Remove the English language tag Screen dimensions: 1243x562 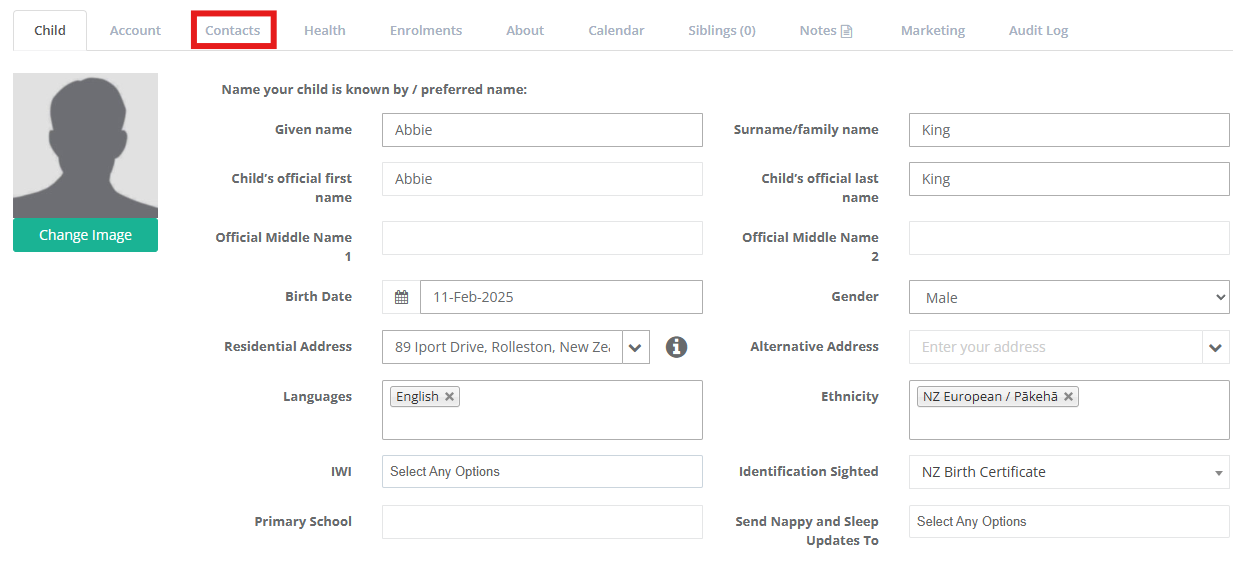point(450,397)
